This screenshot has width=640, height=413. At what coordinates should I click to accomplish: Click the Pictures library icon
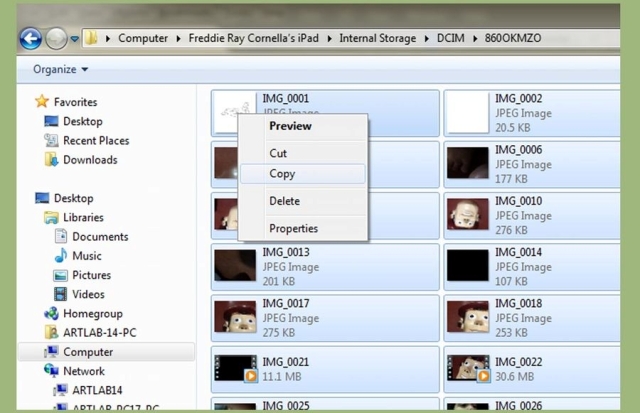(60, 275)
